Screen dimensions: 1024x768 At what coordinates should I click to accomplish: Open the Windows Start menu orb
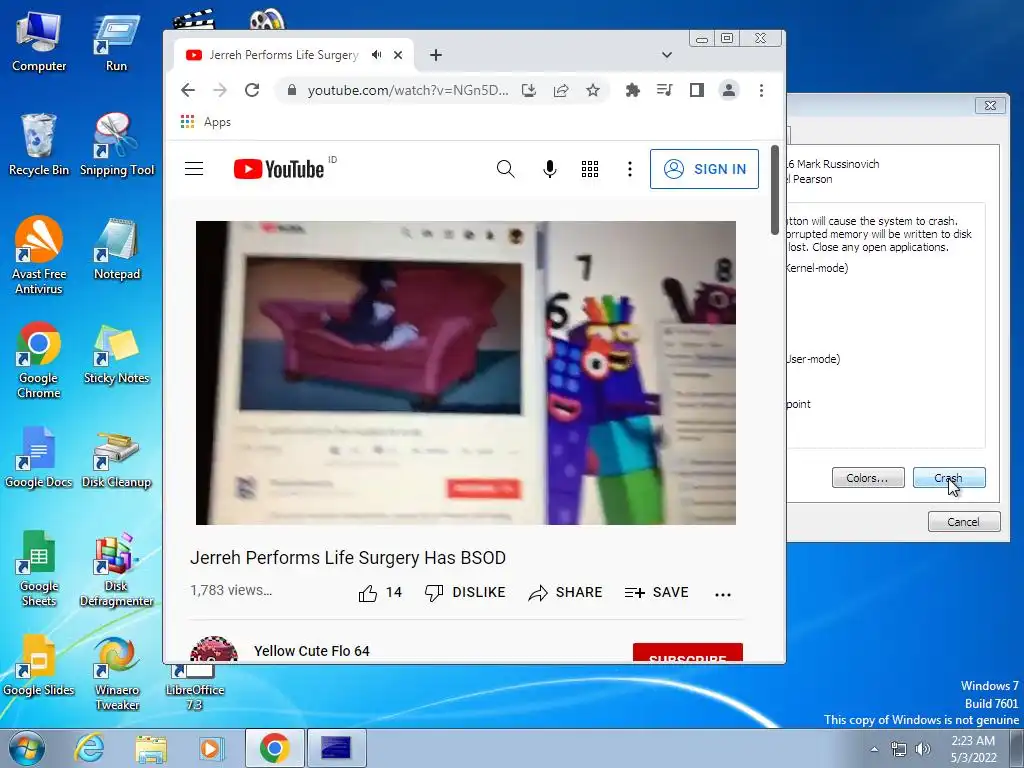pos(26,748)
